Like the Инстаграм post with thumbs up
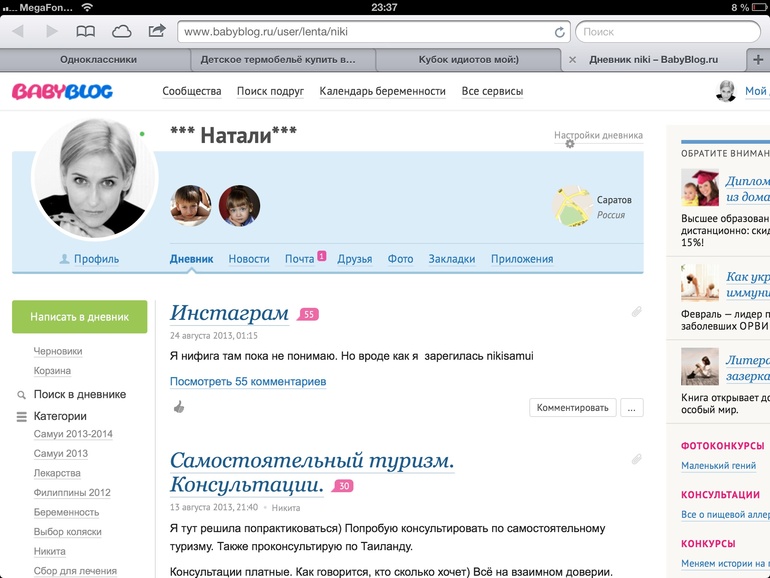770x578 pixels. (x=179, y=407)
